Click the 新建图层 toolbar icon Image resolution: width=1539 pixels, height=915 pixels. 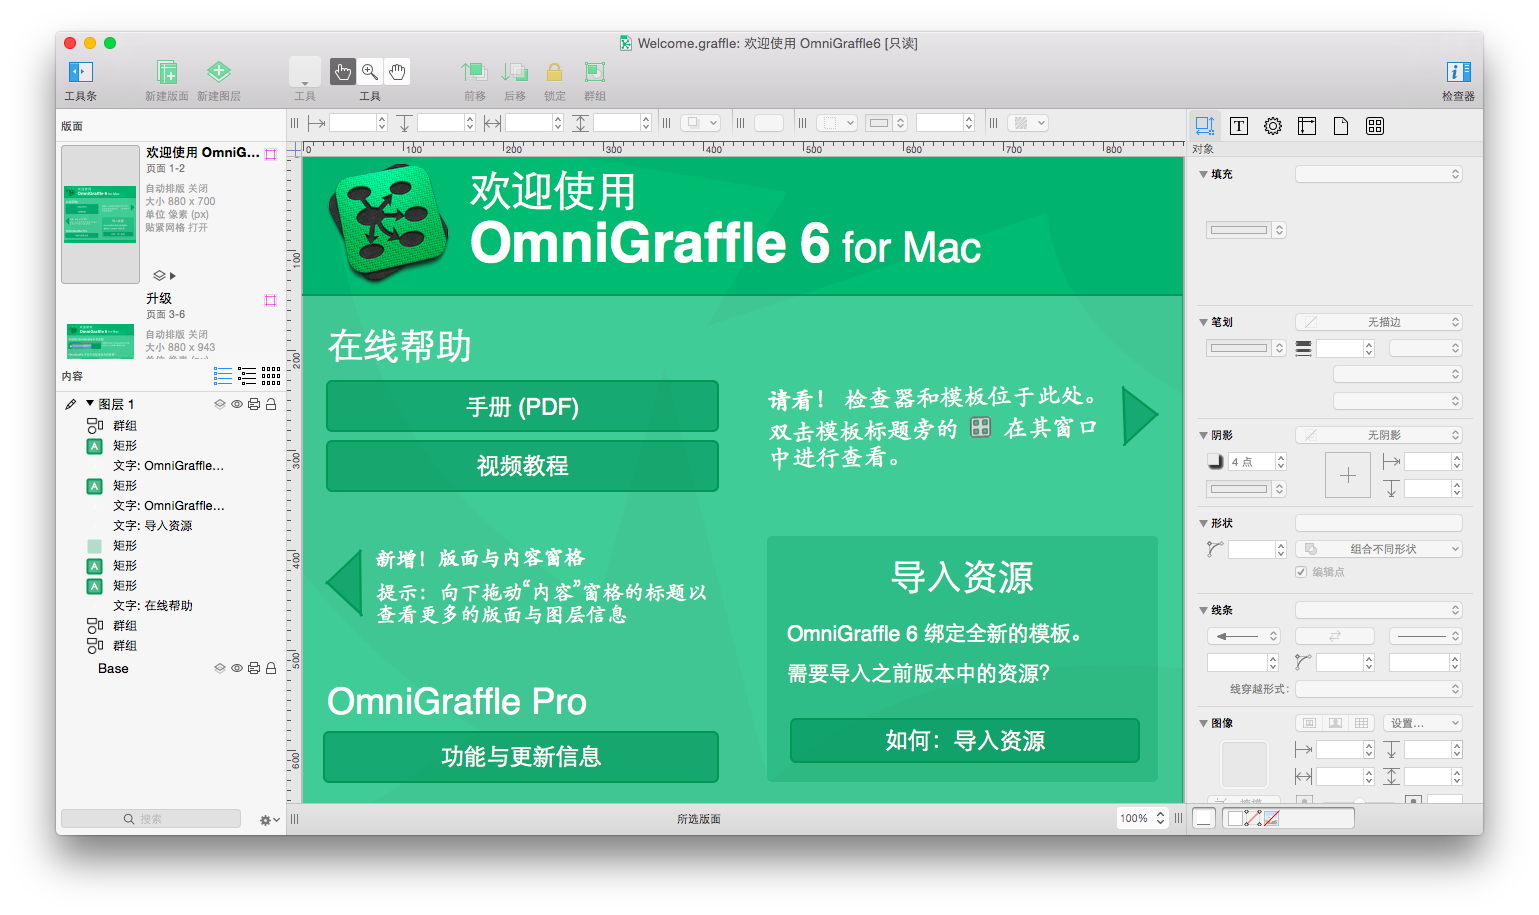218,72
